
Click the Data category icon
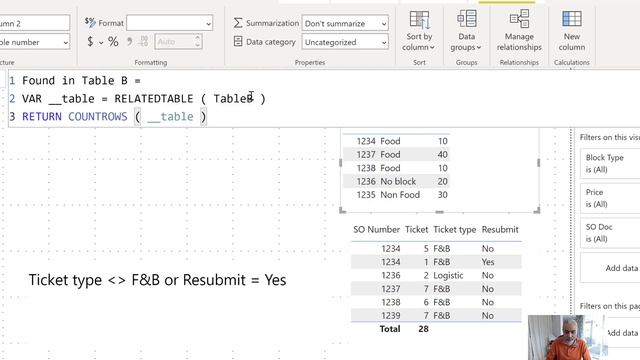238,42
